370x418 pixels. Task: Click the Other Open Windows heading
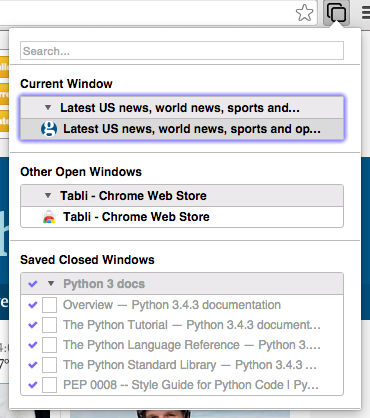pyautogui.click(x=81, y=172)
